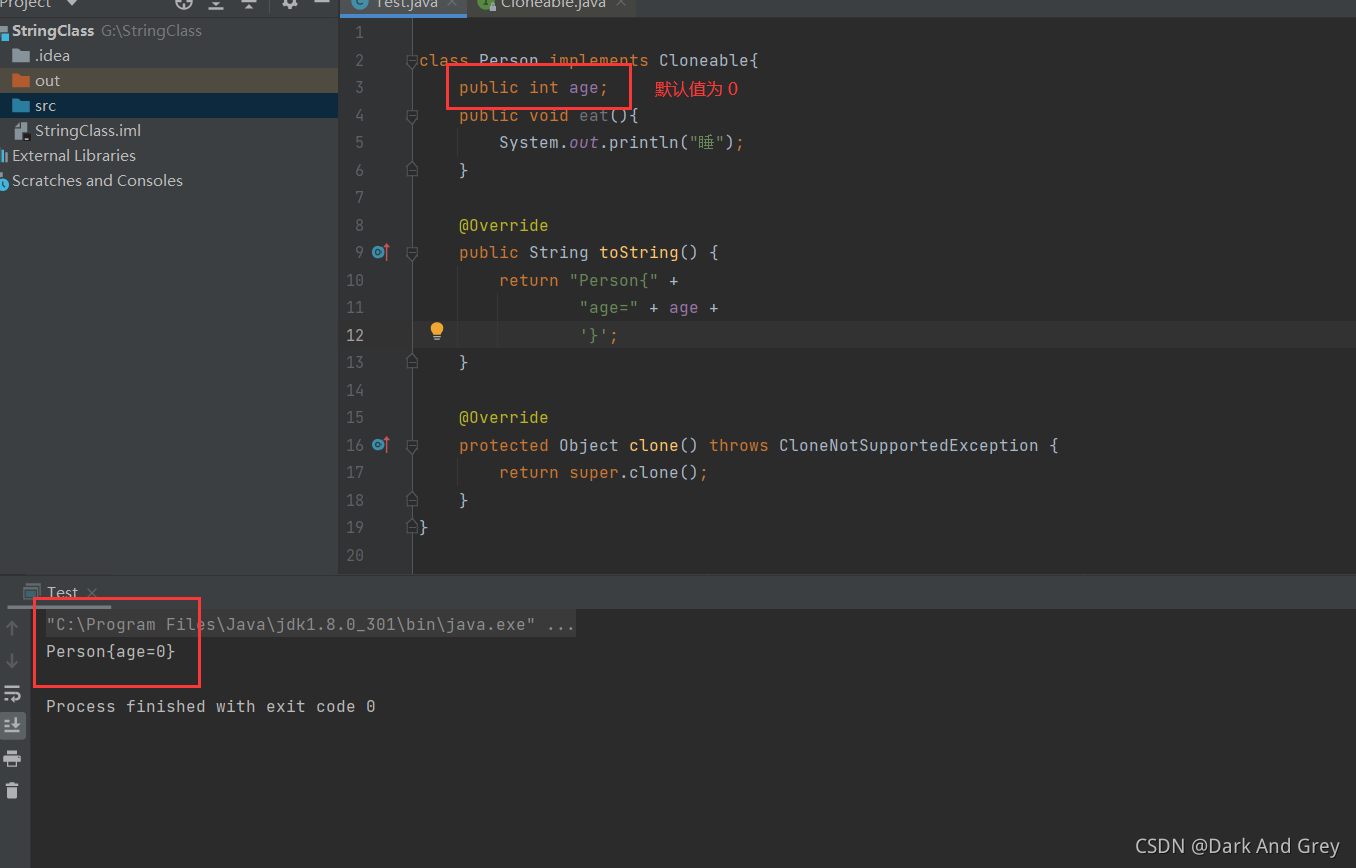Jump to next stack trace with down arrow
This screenshot has height=868, width=1356.
(12, 660)
